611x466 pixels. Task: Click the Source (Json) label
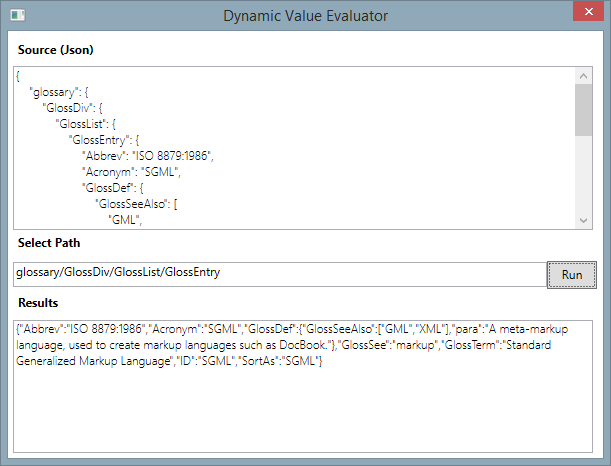(55, 50)
